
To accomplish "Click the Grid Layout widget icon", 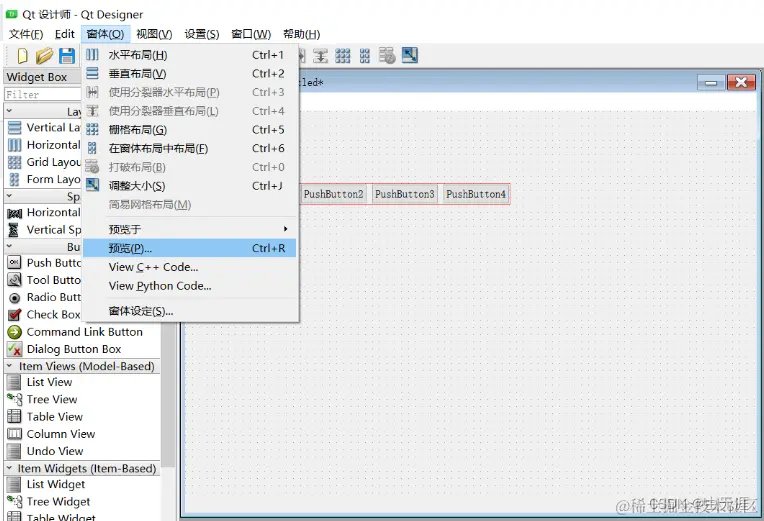I will (15, 162).
